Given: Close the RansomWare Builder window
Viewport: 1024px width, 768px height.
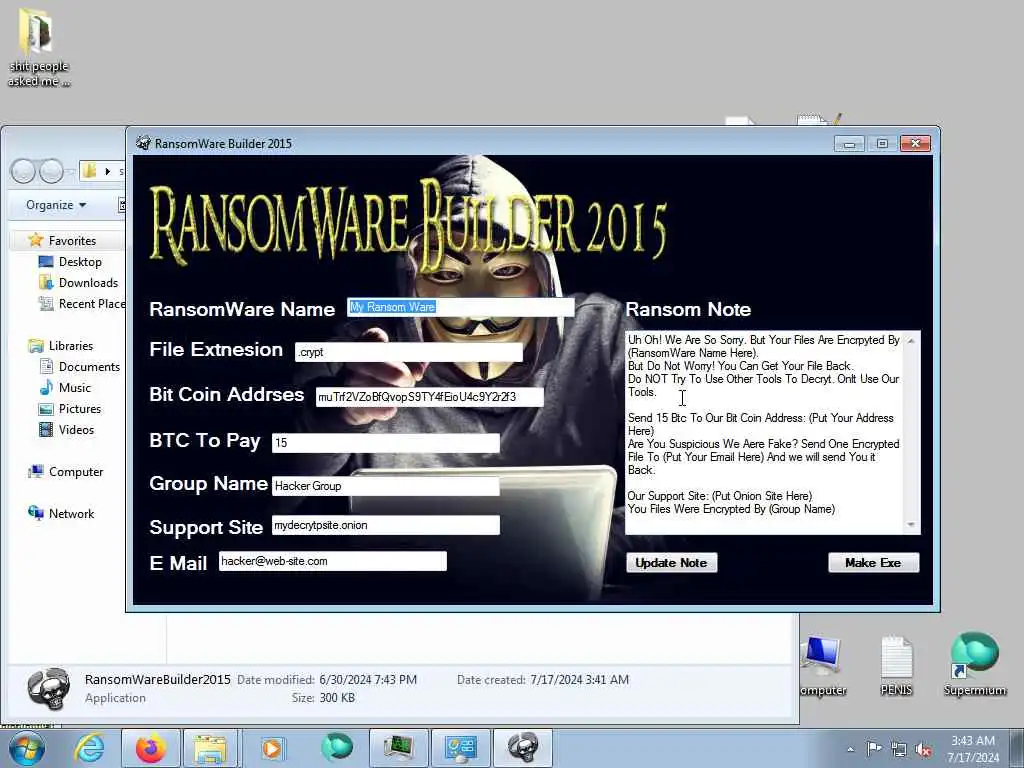Looking at the screenshot, I should [x=915, y=144].
